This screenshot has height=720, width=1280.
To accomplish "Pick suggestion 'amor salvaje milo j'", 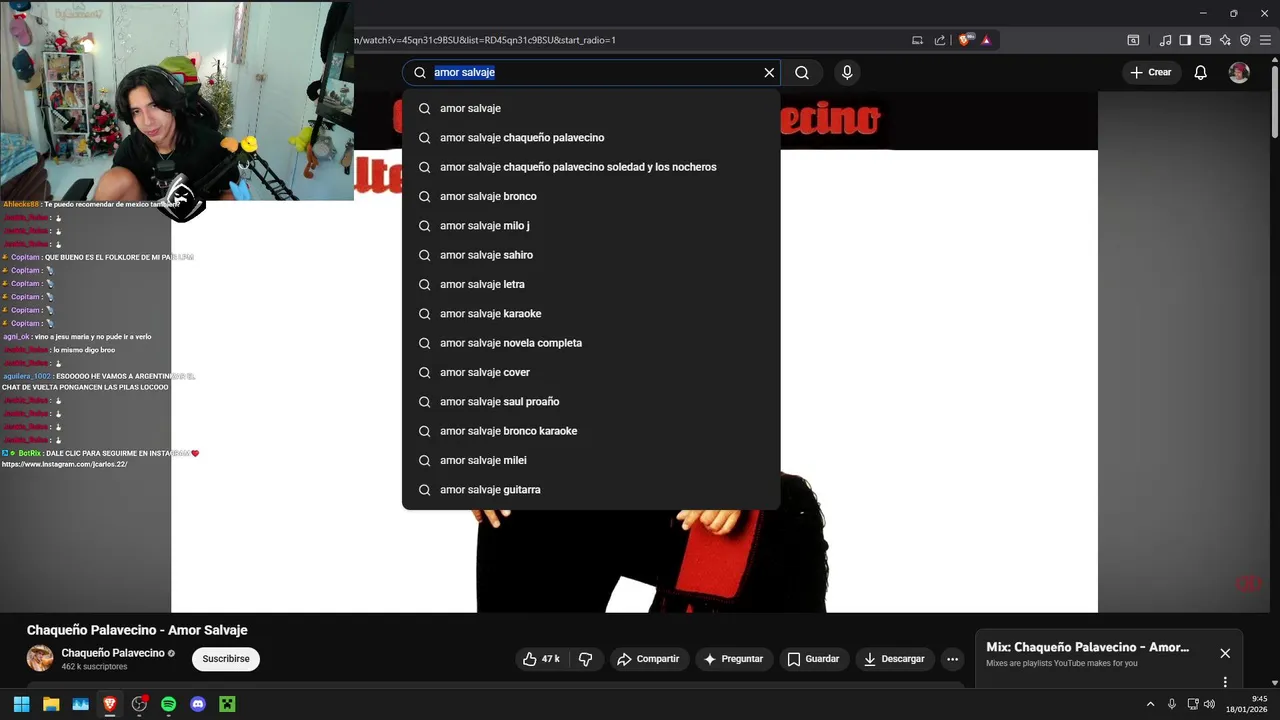I will [x=591, y=225].
